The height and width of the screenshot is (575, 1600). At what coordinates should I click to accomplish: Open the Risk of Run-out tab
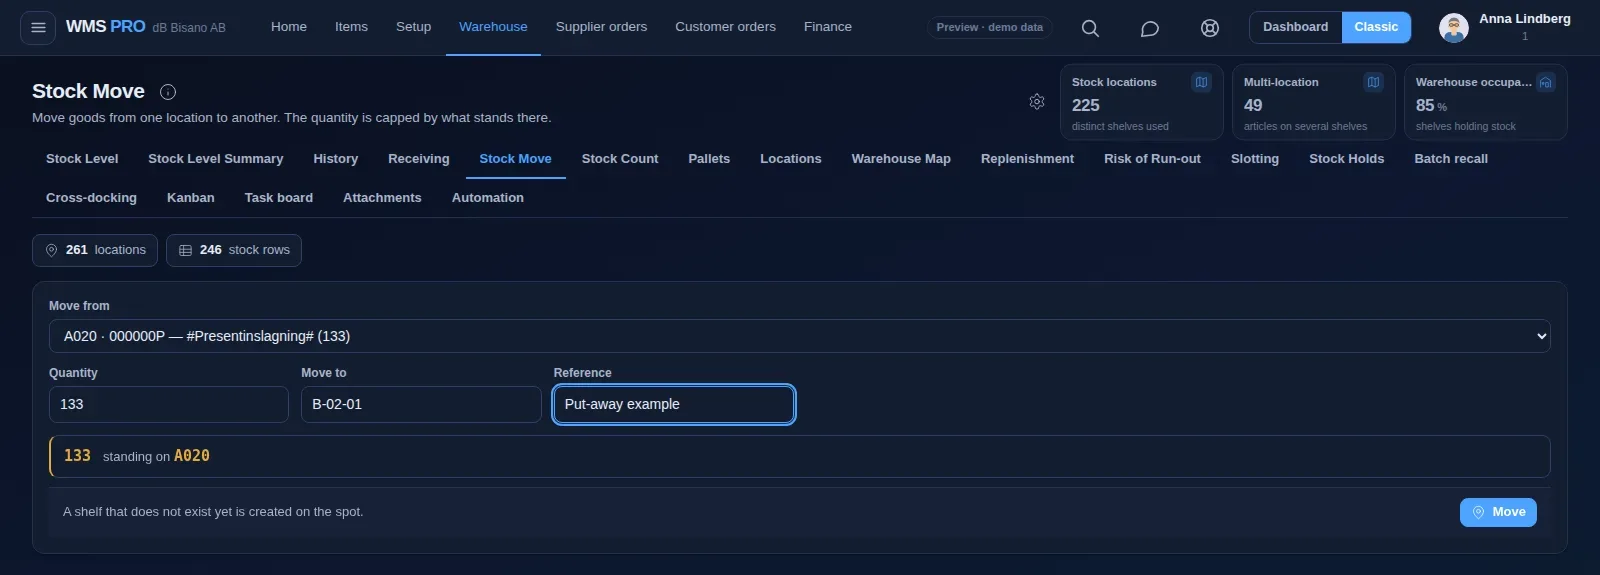tap(1152, 159)
